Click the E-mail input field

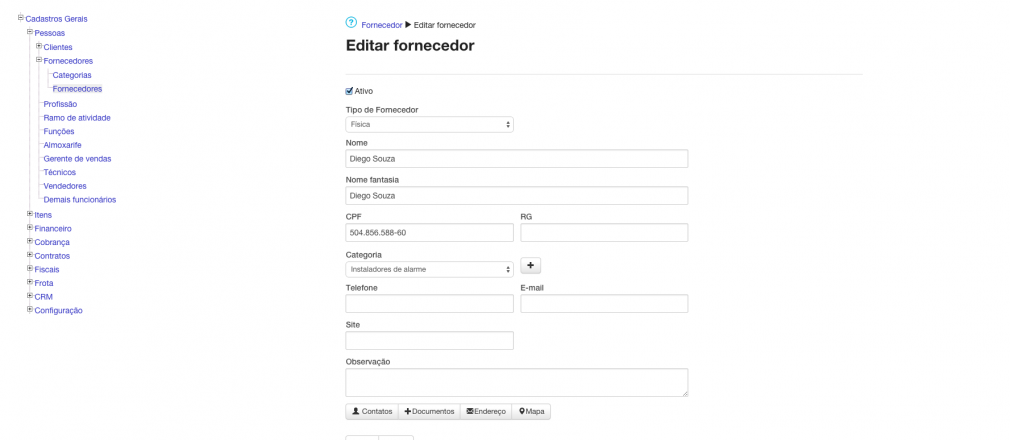coord(604,303)
